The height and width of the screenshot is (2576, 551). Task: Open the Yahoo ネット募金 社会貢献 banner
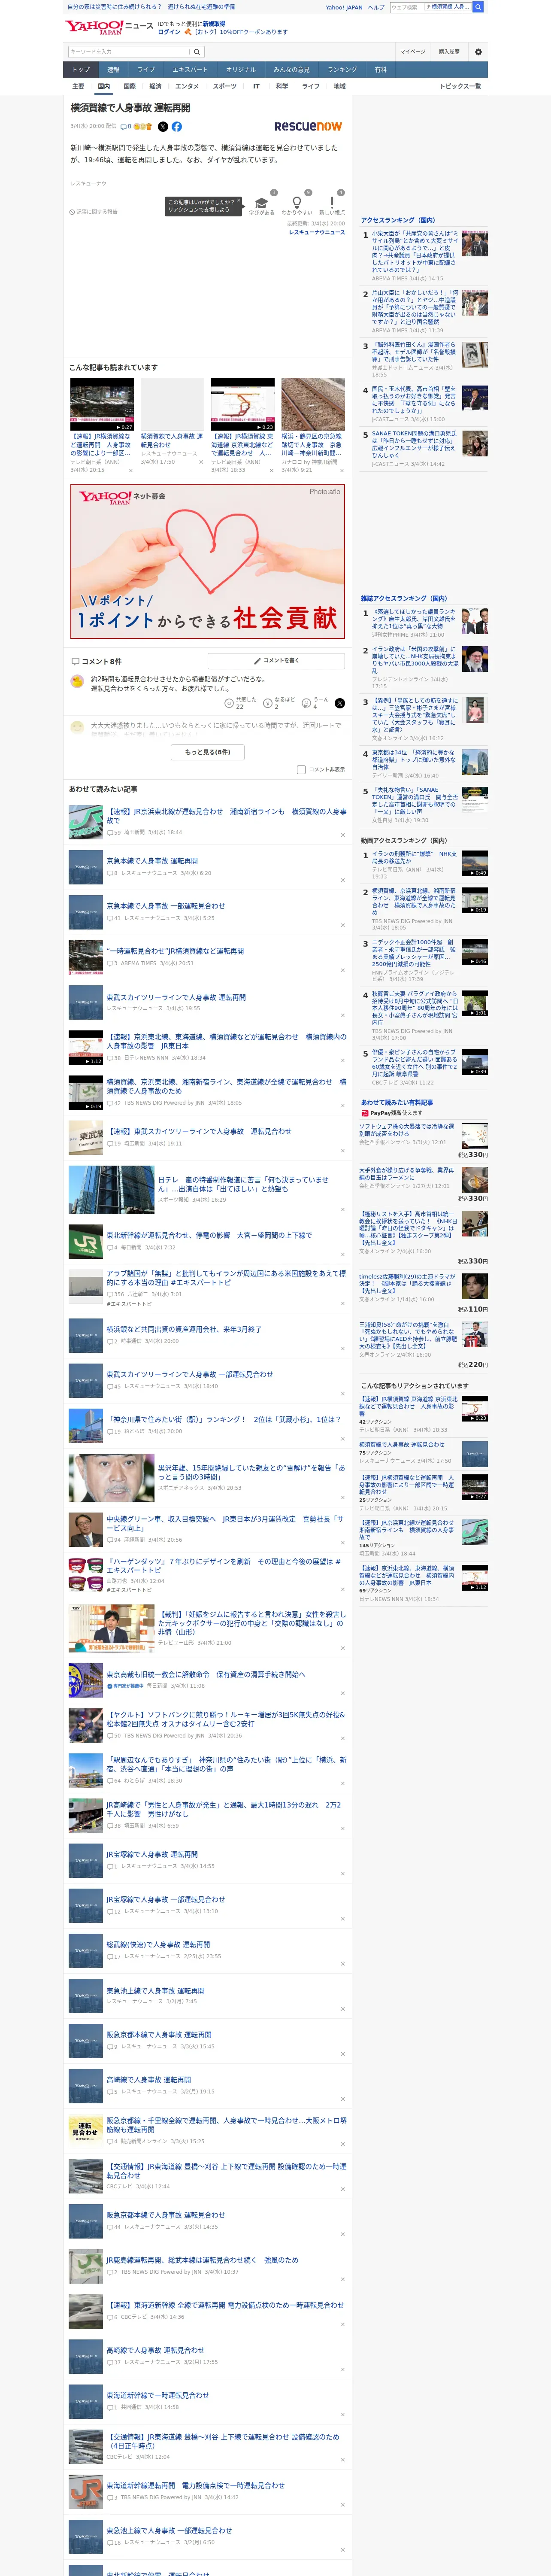pos(207,561)
